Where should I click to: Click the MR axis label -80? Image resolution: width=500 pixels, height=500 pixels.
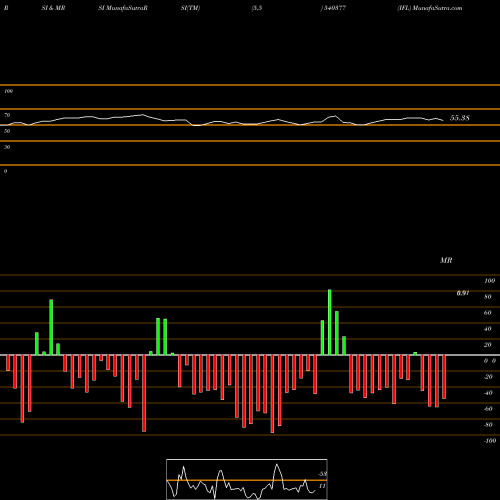[x=488, y=425]
